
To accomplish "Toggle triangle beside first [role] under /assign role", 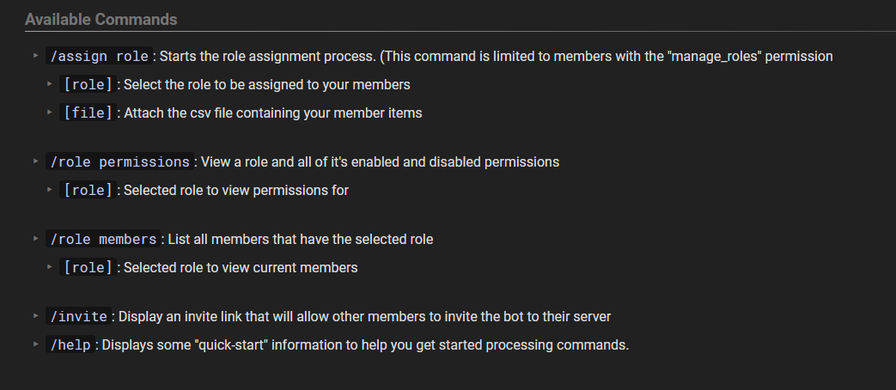I will [50, 84].
